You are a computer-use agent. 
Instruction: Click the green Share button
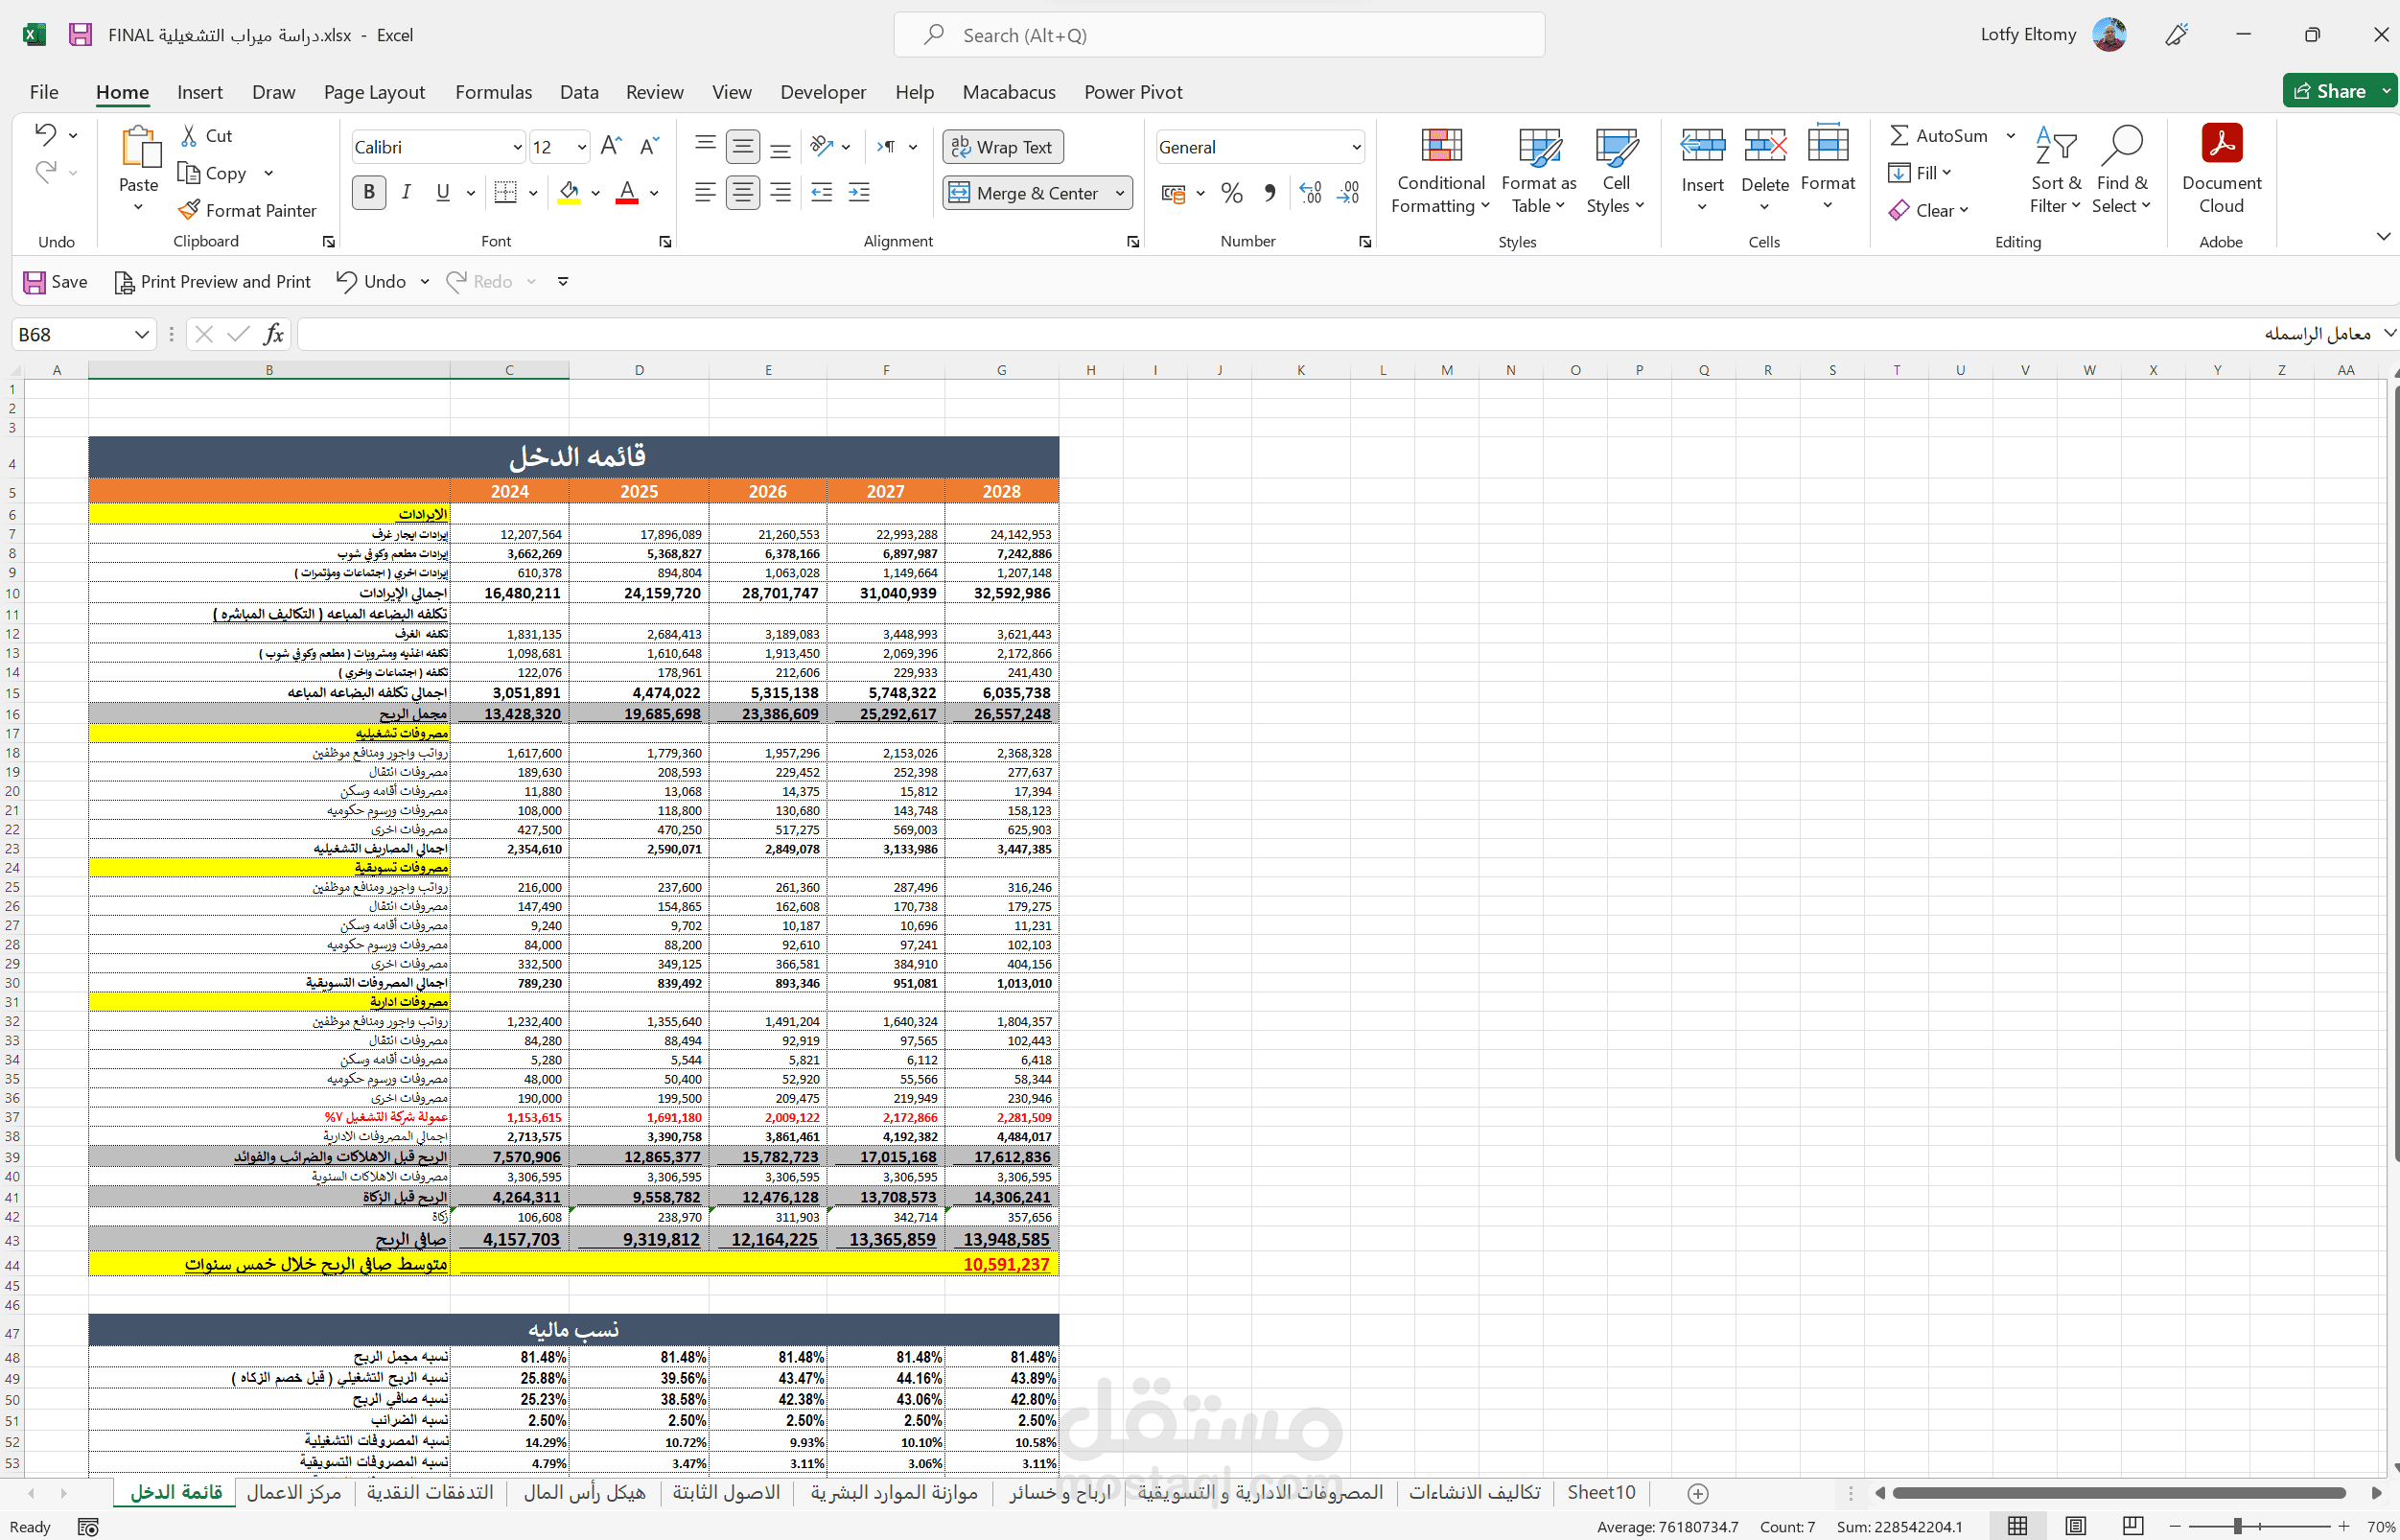2331,91
